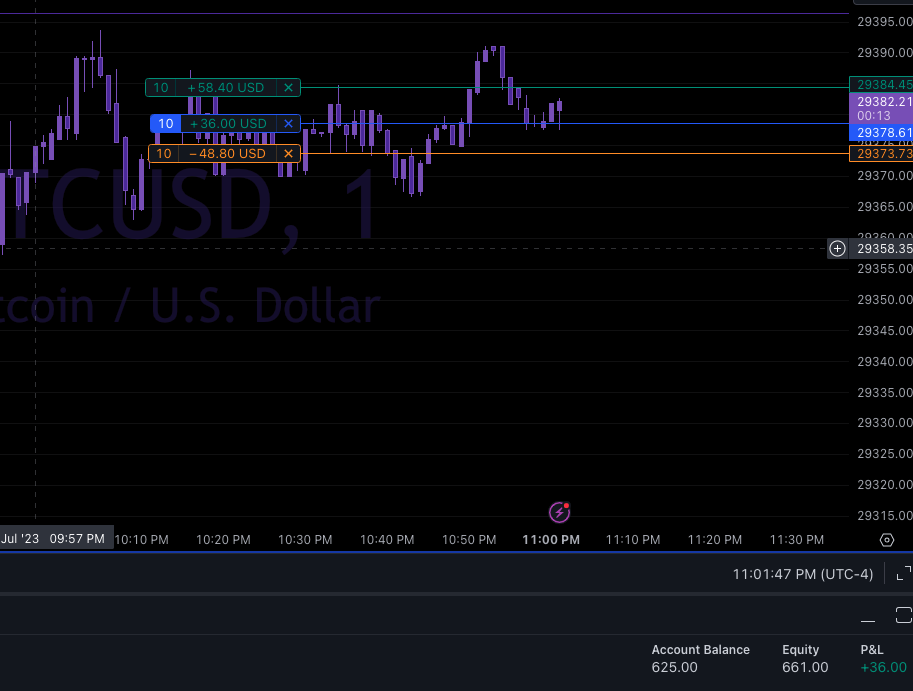913x691 pixels.
Task: Click the 11:01:47 PM (UTC-4) timezone clock
Action: pos(803,574)
